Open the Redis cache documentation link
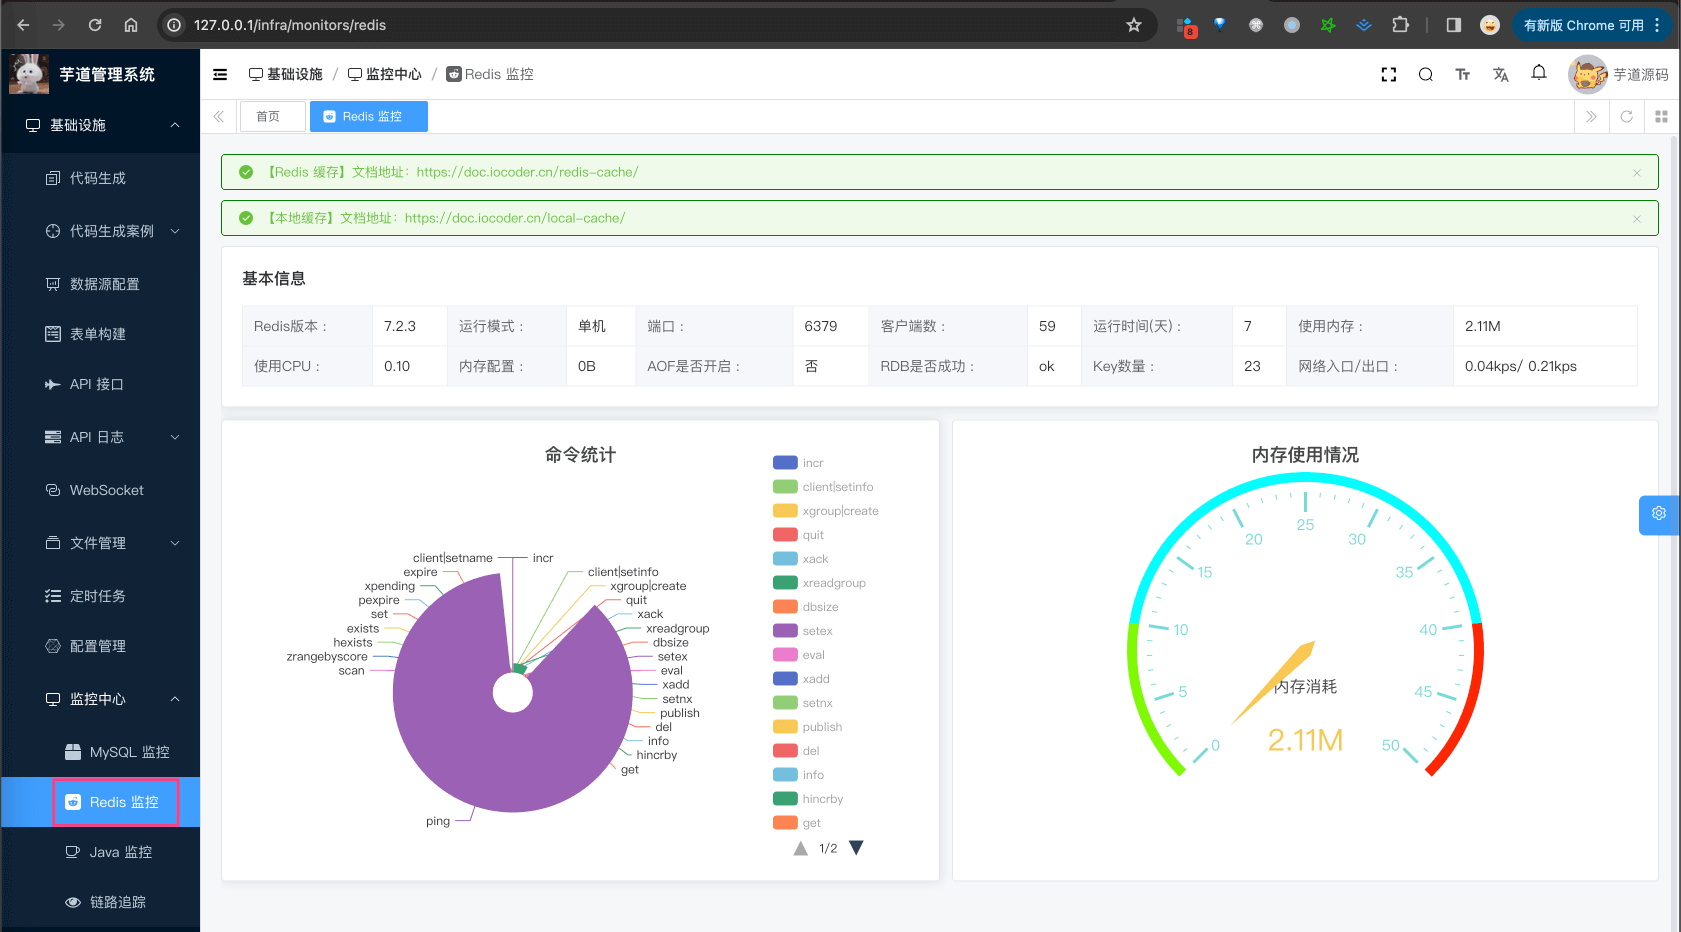 point(527,171)
